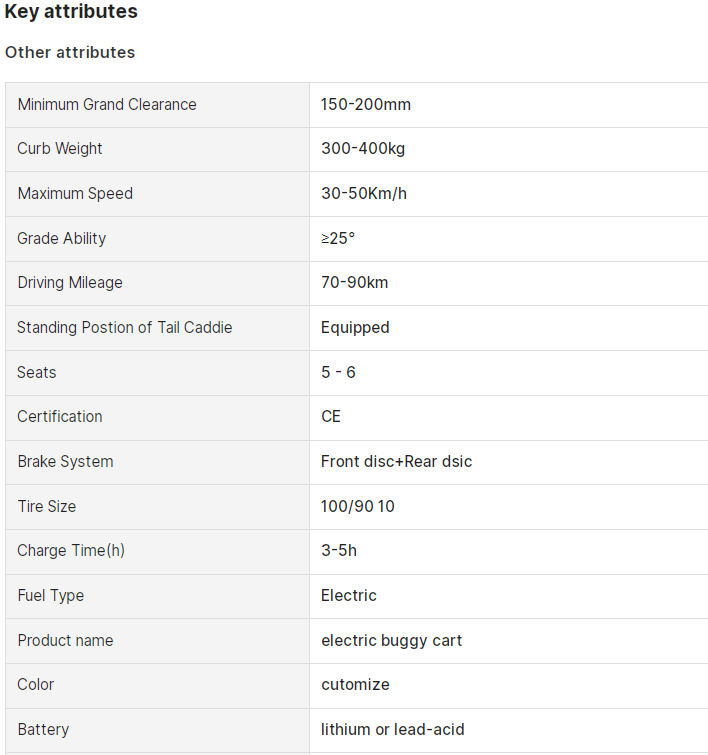
Task: Click the 30-50Km/h speed value
Action: click(x=364, y=194)
